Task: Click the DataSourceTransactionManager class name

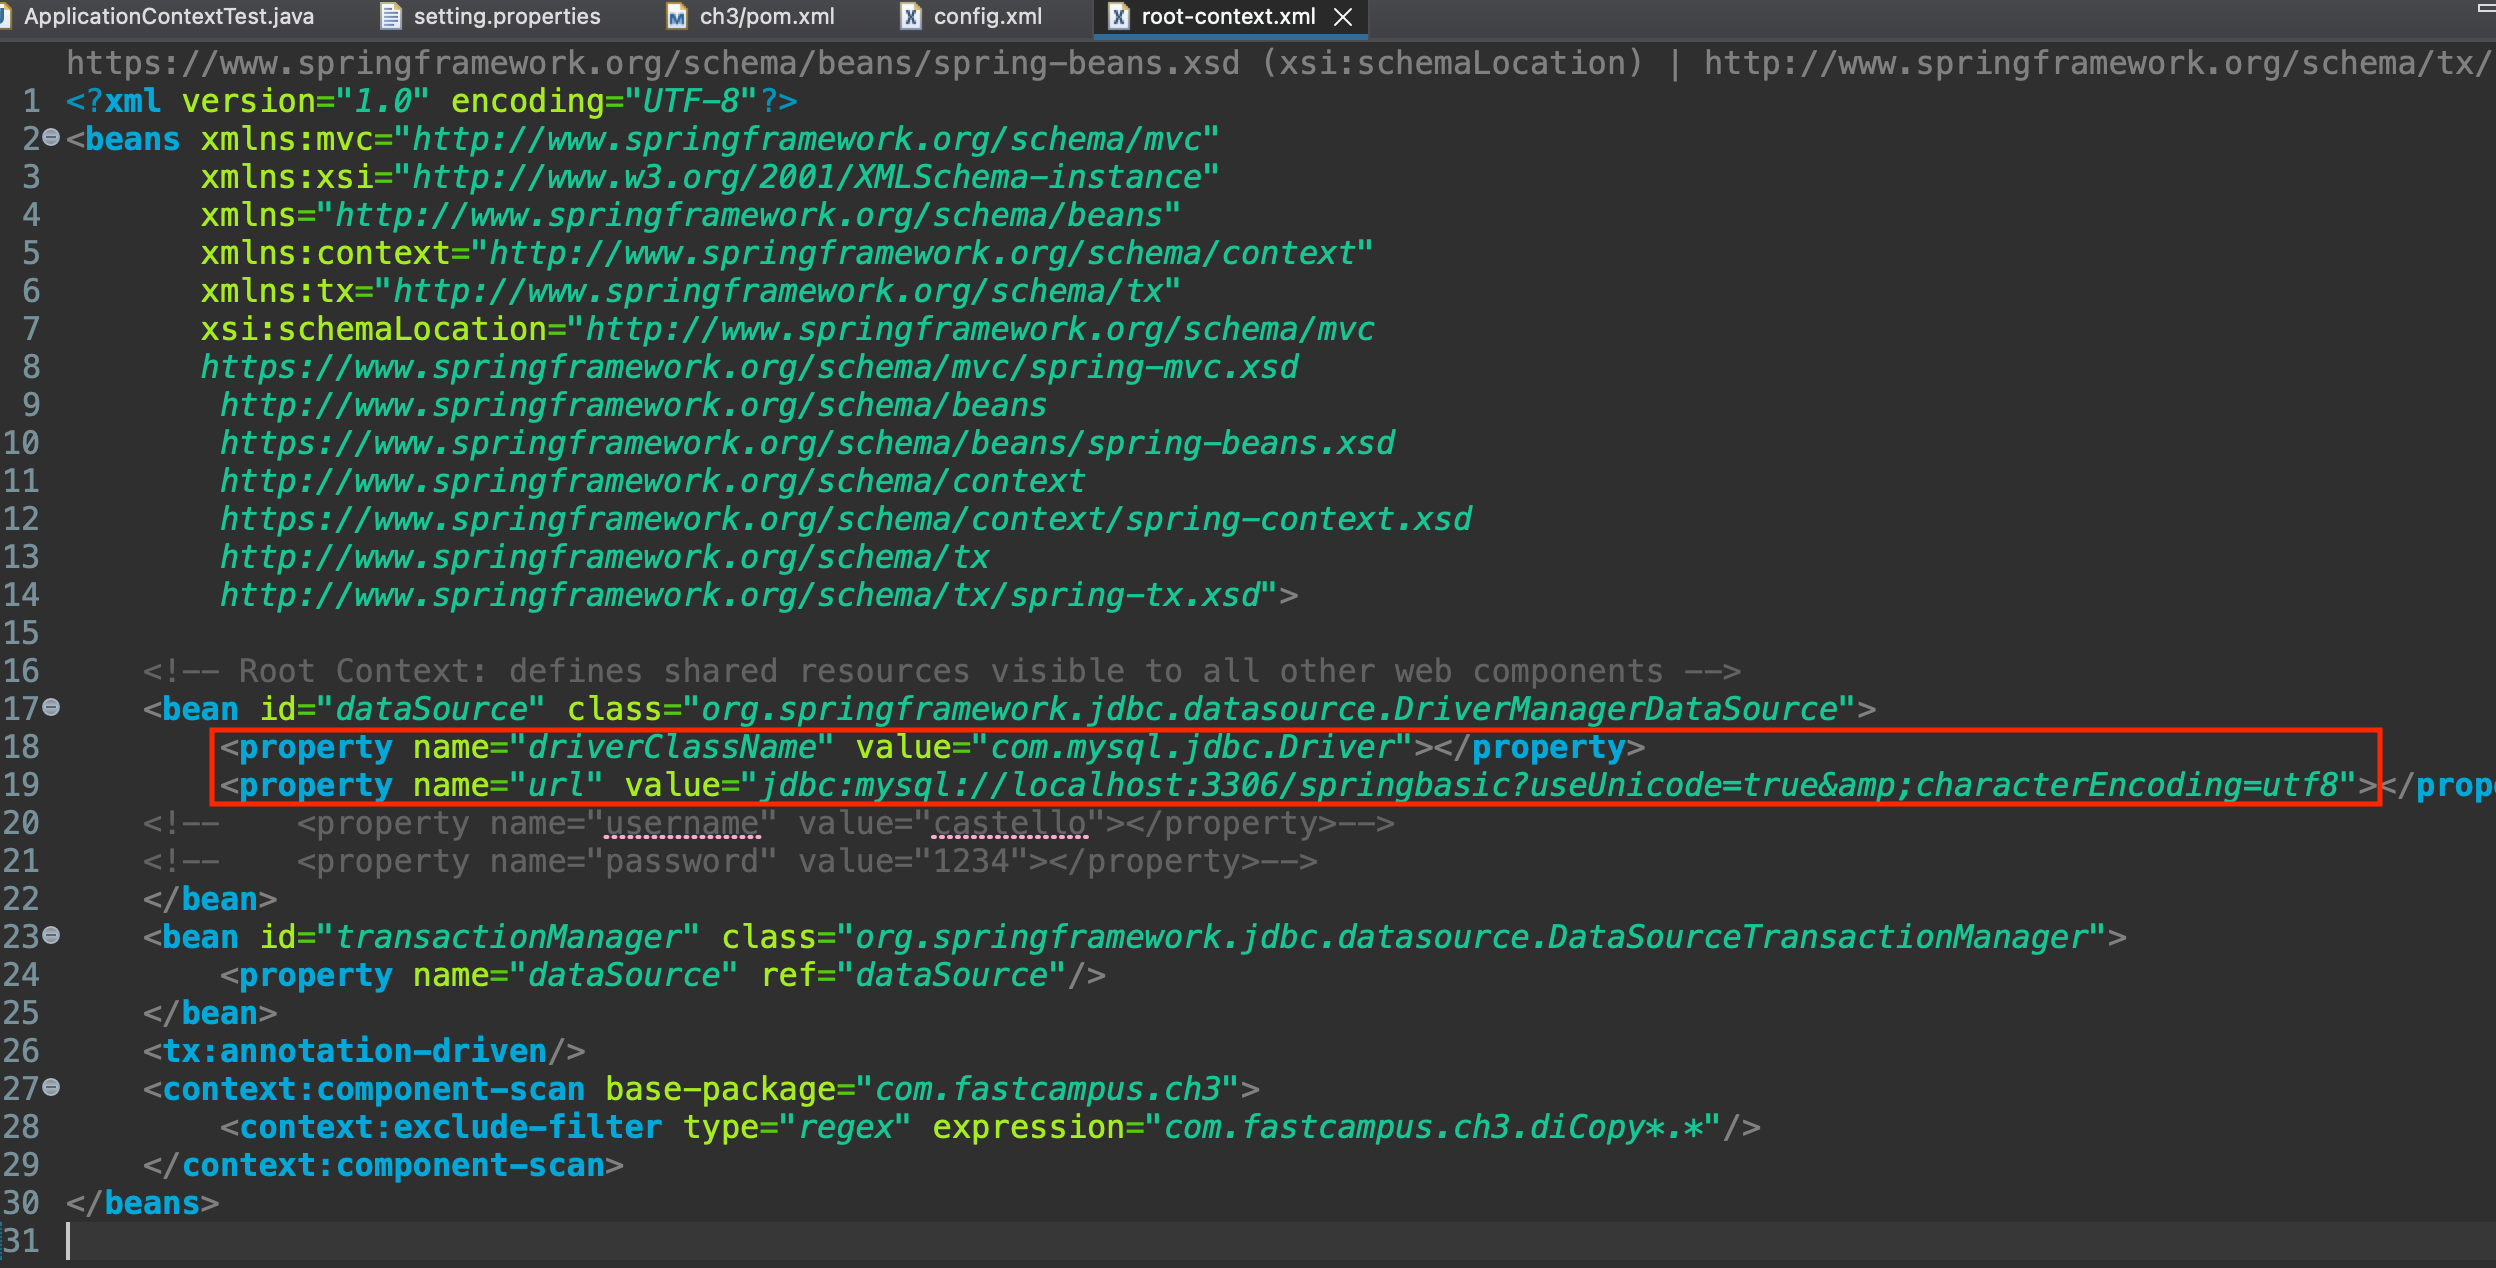Action: 1818,937
